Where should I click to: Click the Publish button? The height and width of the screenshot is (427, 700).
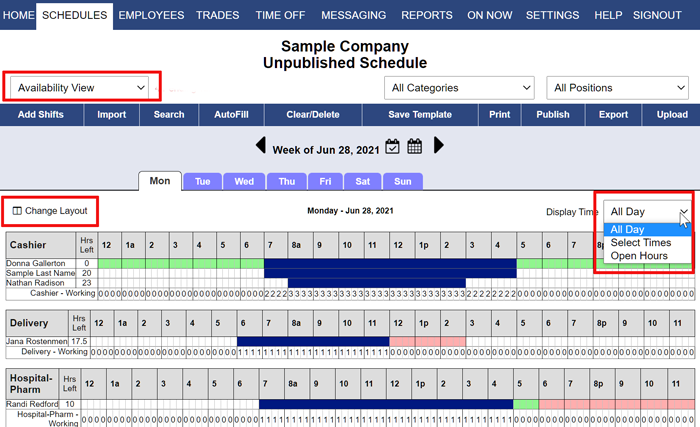(553, 115)
